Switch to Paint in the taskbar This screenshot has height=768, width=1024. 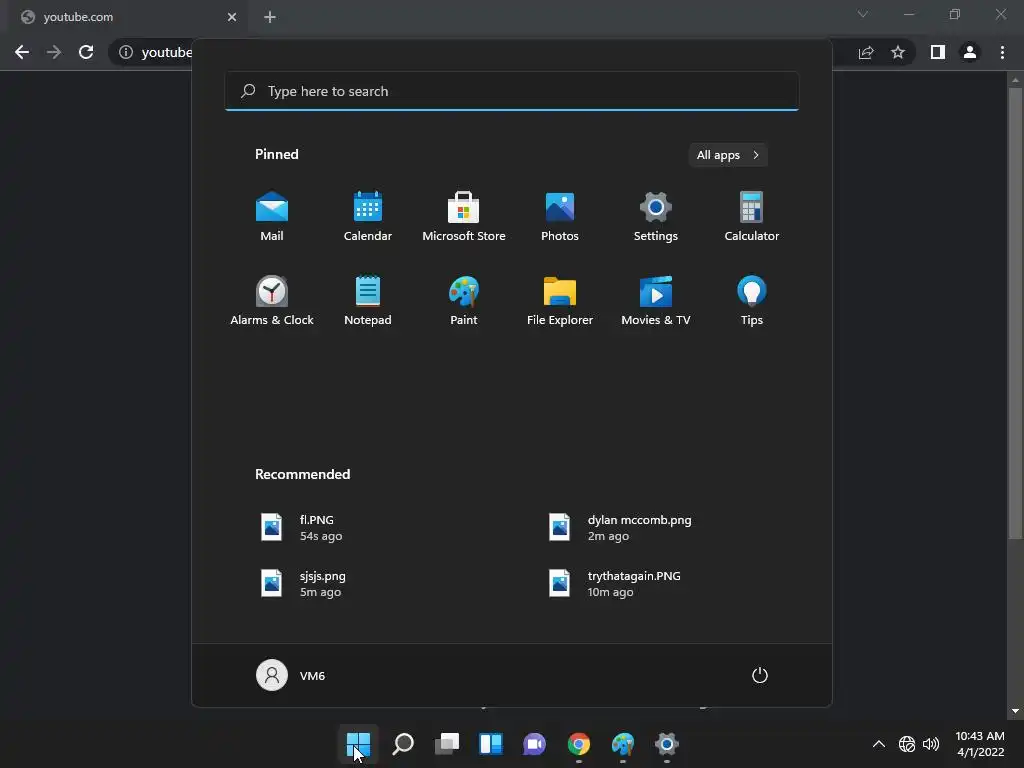coord(622,744)
